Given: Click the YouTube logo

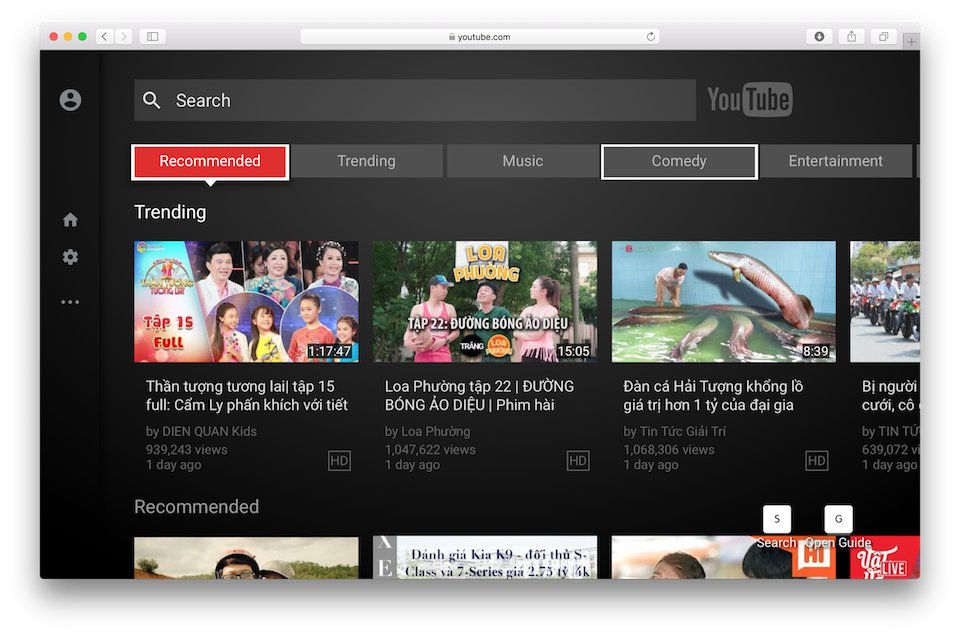Looking at the screenshot, I should point(749,100).
